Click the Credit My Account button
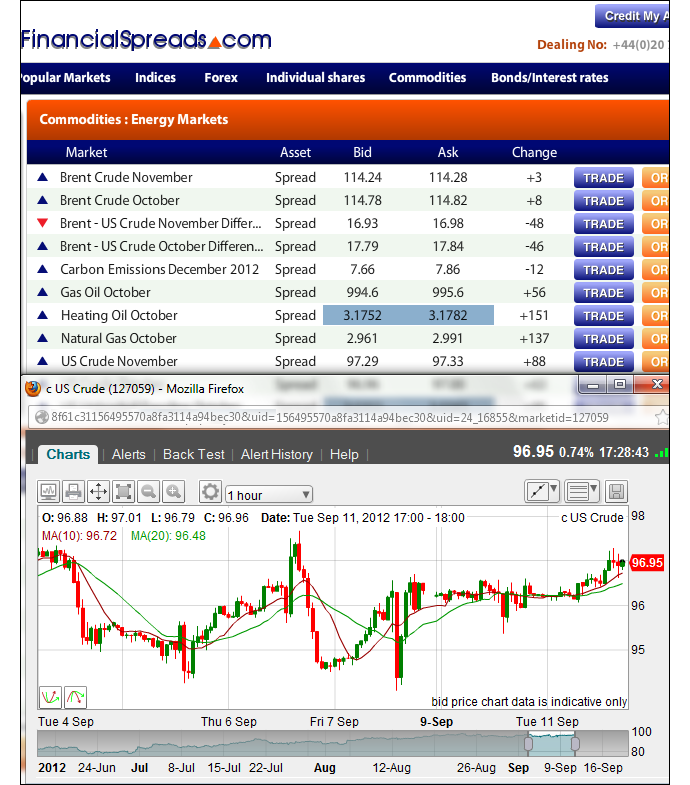This screenshot has height=785, width=690. point(632,16)
